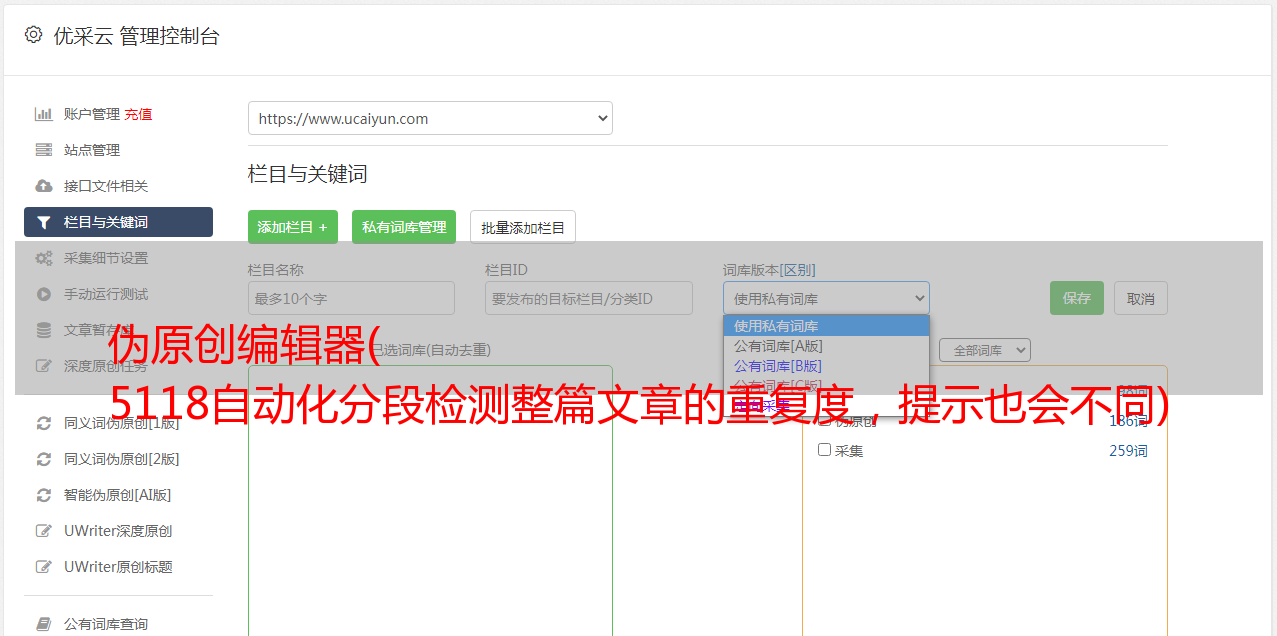Choose 公有词库[B版] option in dropdown list

tap(826, 366)
